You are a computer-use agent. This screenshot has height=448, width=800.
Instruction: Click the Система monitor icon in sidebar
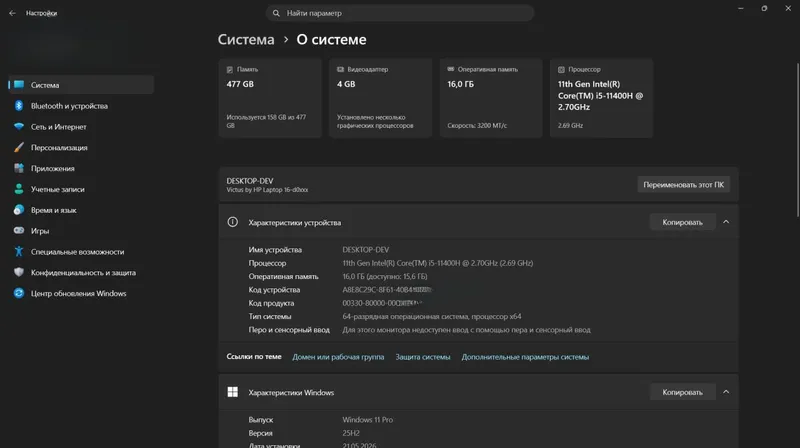tap(19, 85)
